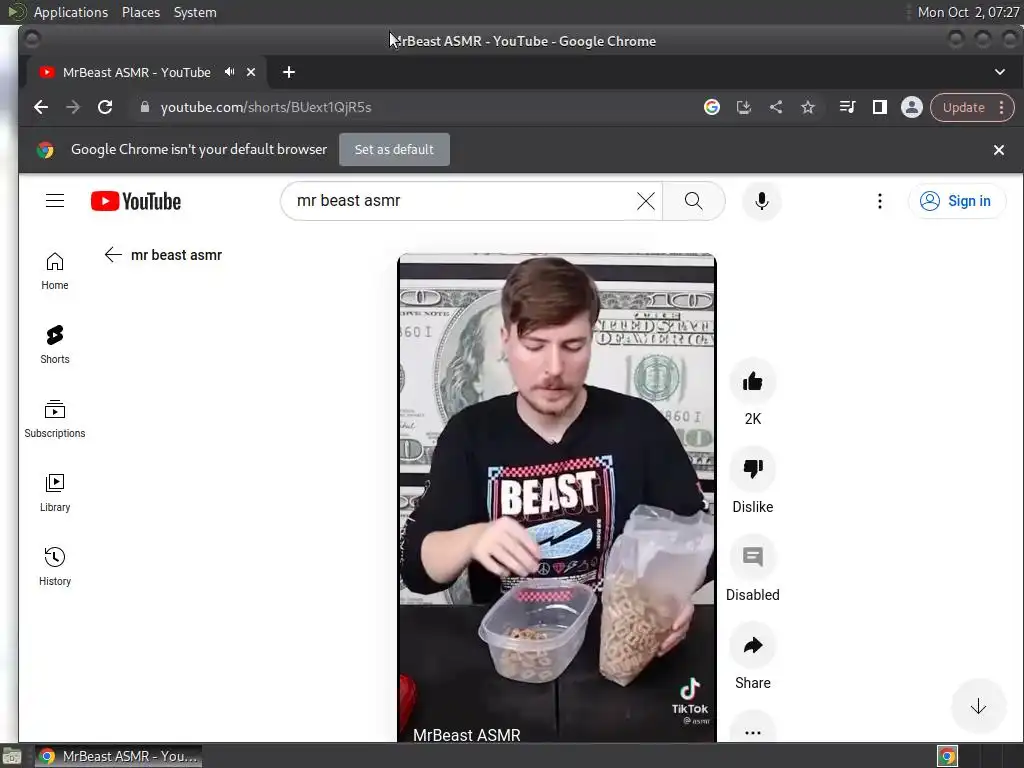Click the show desktop icon in taskbar
The width and height of the screenshot is (1024, 768).
click(12, 756)
